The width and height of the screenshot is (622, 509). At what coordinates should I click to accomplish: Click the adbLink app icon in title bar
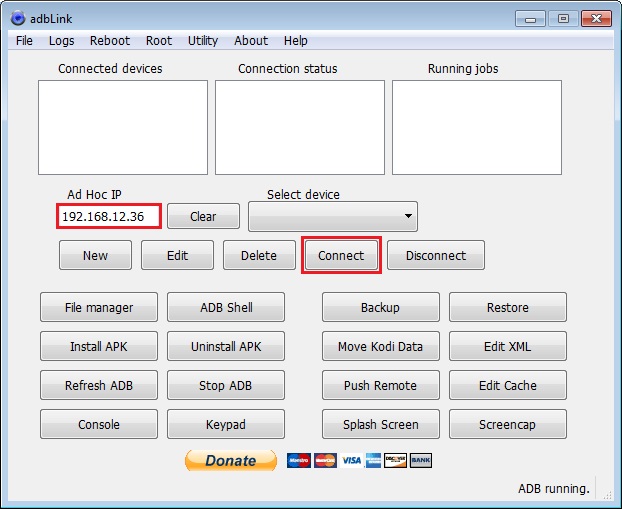click(18, 18)
